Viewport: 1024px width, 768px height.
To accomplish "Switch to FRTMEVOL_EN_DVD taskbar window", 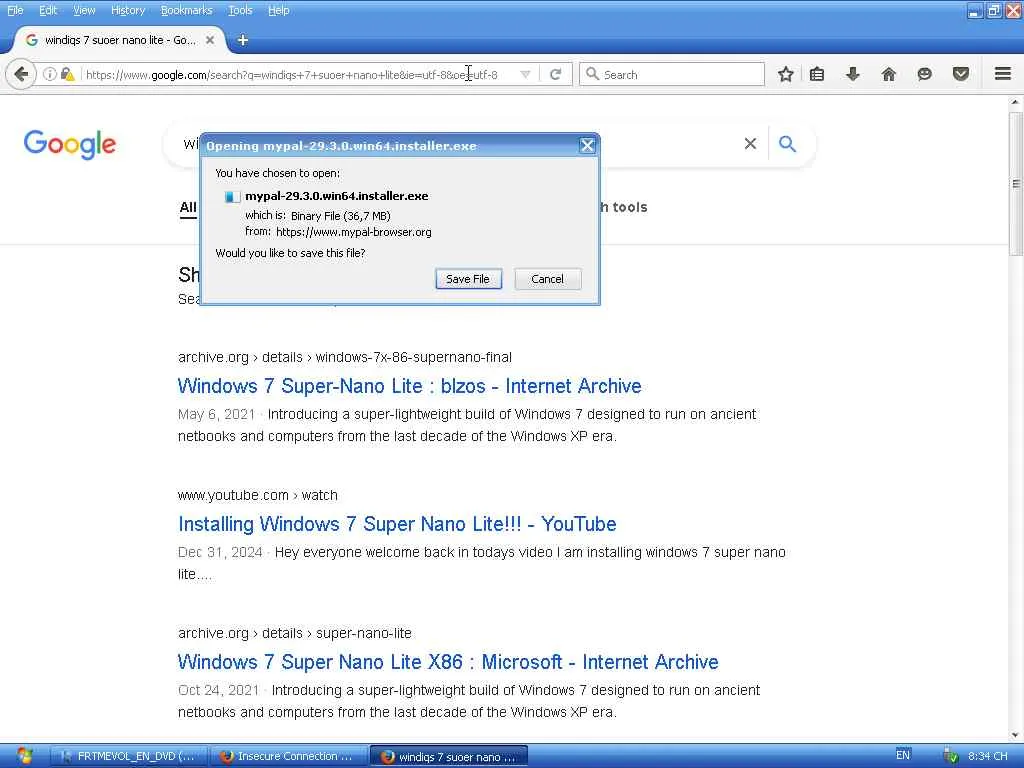I will tap(129, 756).
